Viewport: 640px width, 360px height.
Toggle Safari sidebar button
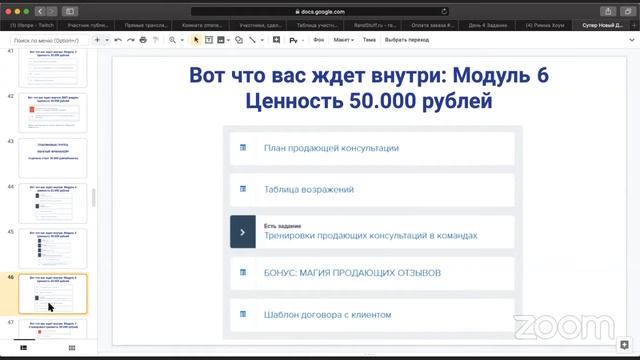[x=70, y=11]
